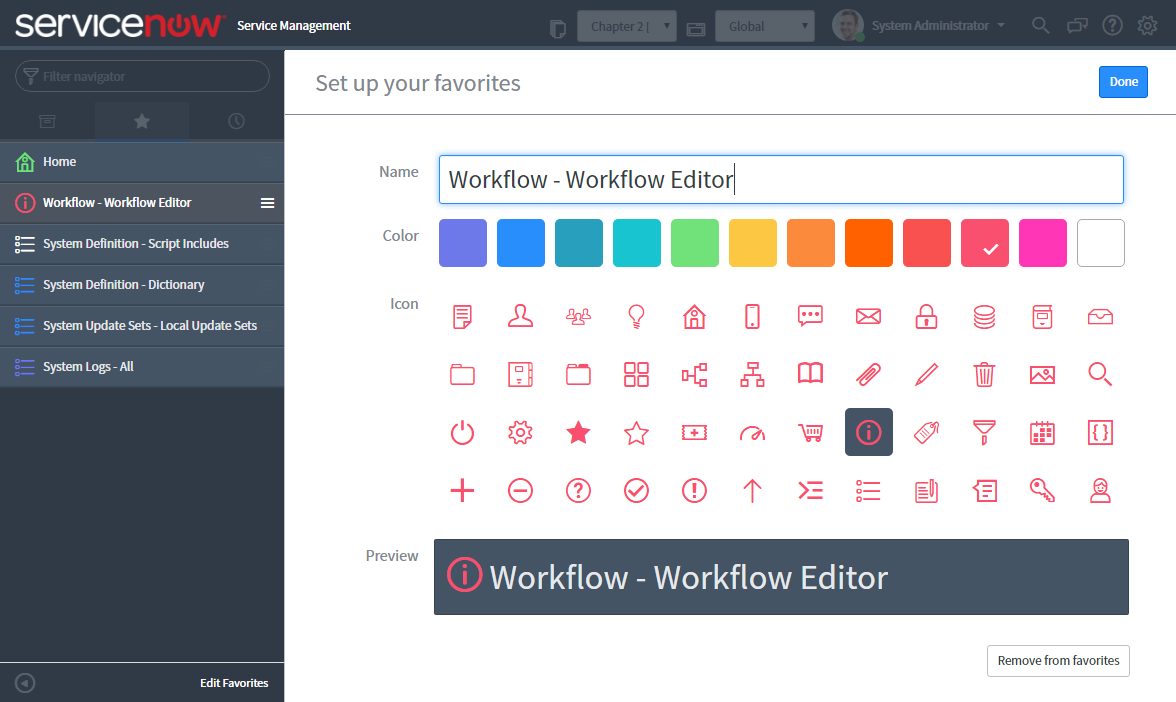Image resolution: width=1176 pixels, height=702 pixels.
Task: Choose the pencil icon
Action: click(926, 374)
